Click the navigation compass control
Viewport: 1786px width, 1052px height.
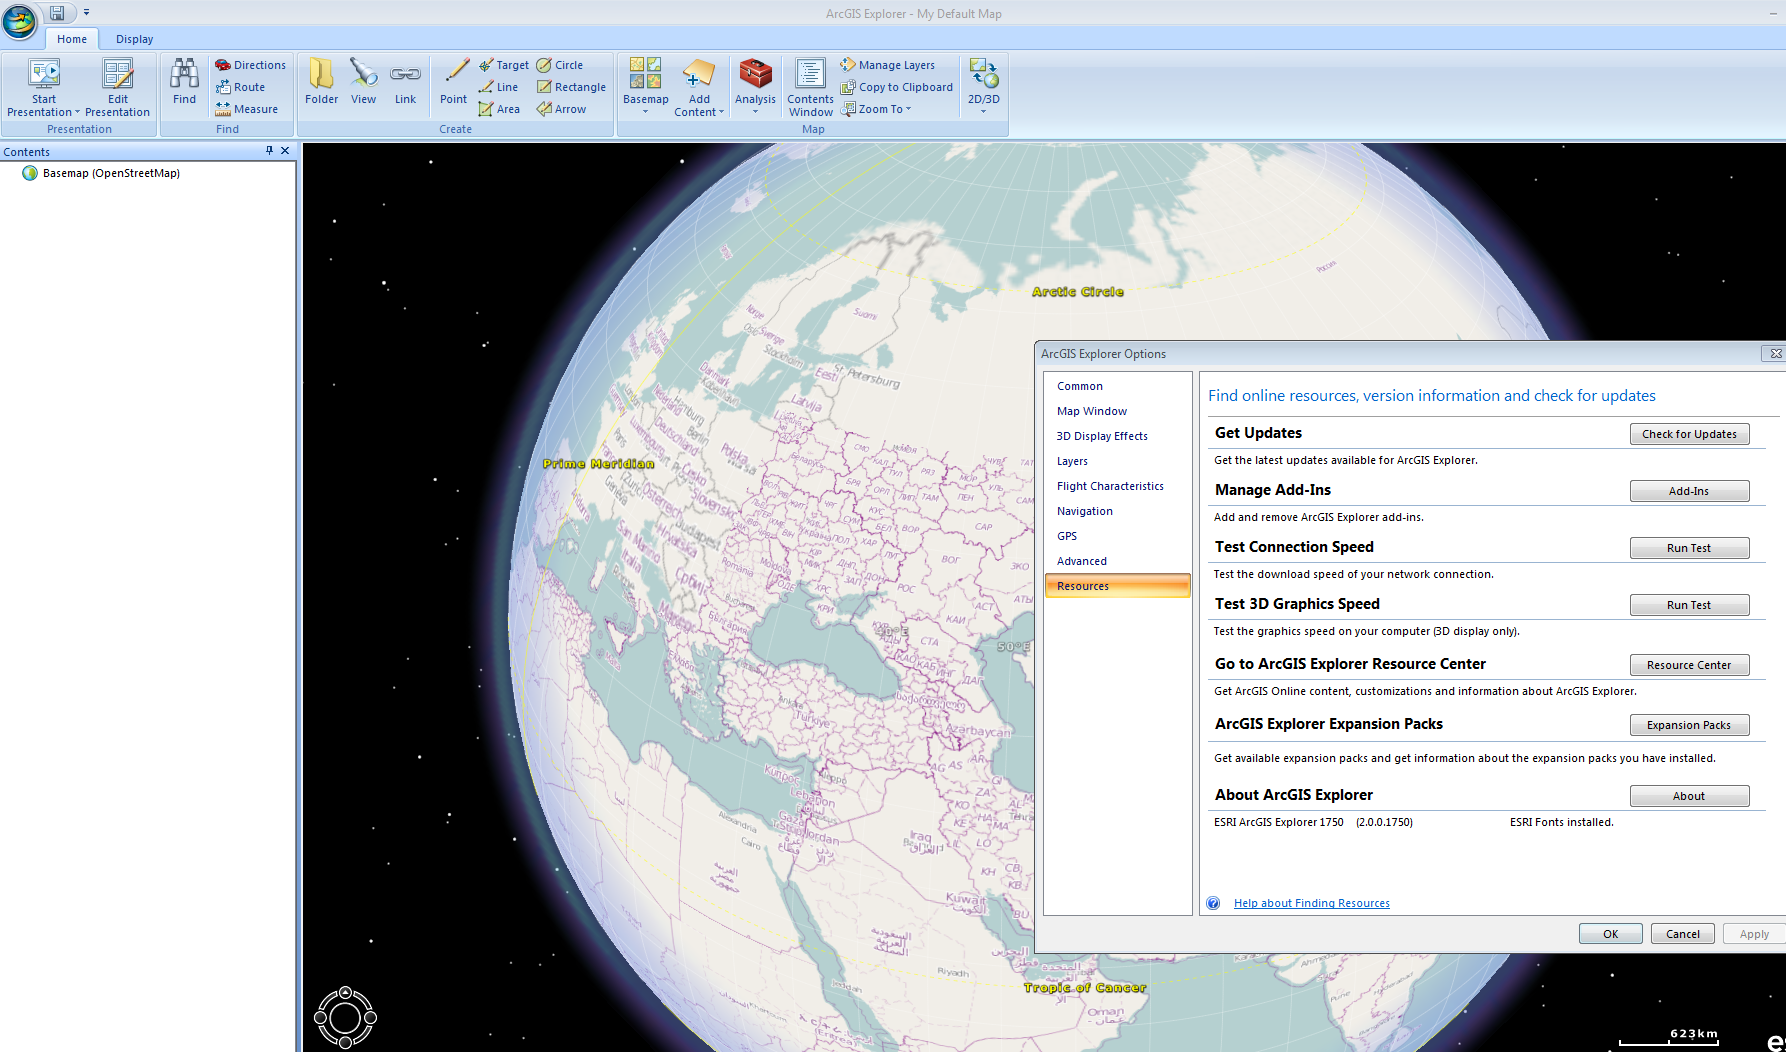345,1018
